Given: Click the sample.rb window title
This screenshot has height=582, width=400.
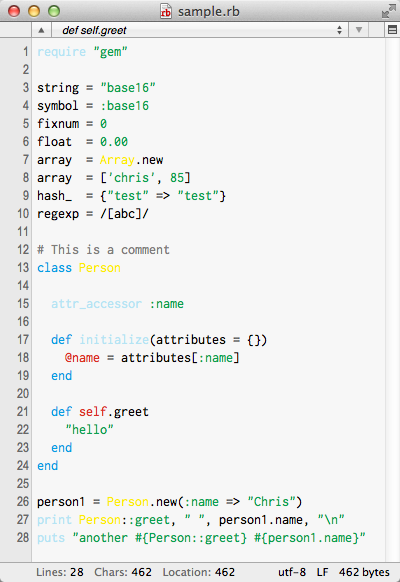Looking at the screenshot, I should click(x=209, y=12).
